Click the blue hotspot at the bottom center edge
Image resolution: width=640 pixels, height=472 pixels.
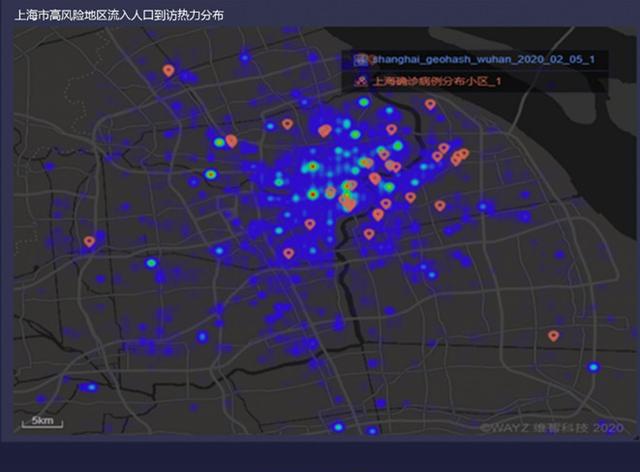338,427
